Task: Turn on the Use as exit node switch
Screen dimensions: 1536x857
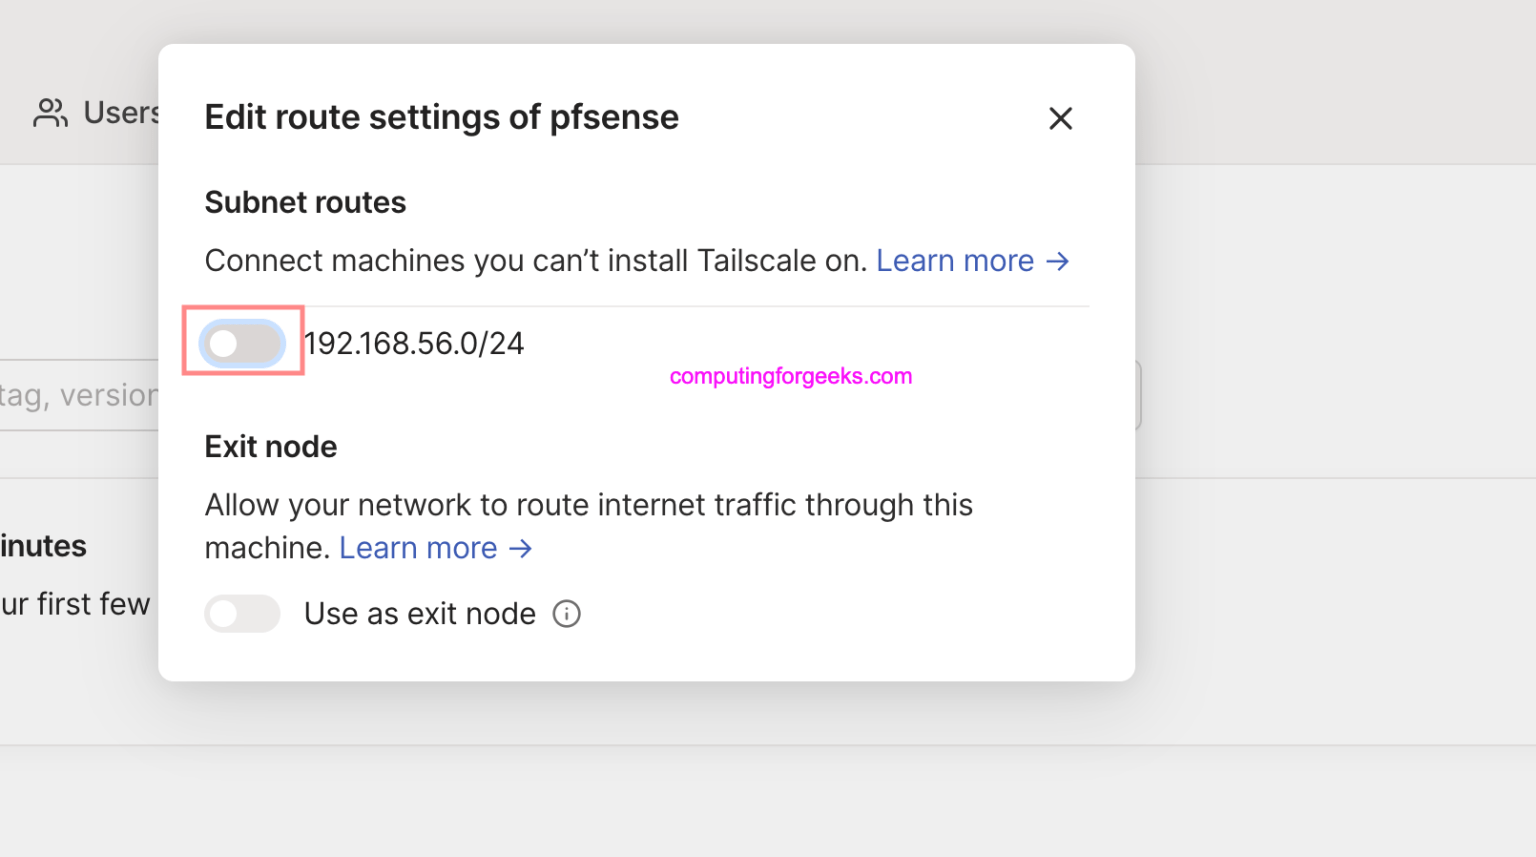Action: tap(242, 613)
